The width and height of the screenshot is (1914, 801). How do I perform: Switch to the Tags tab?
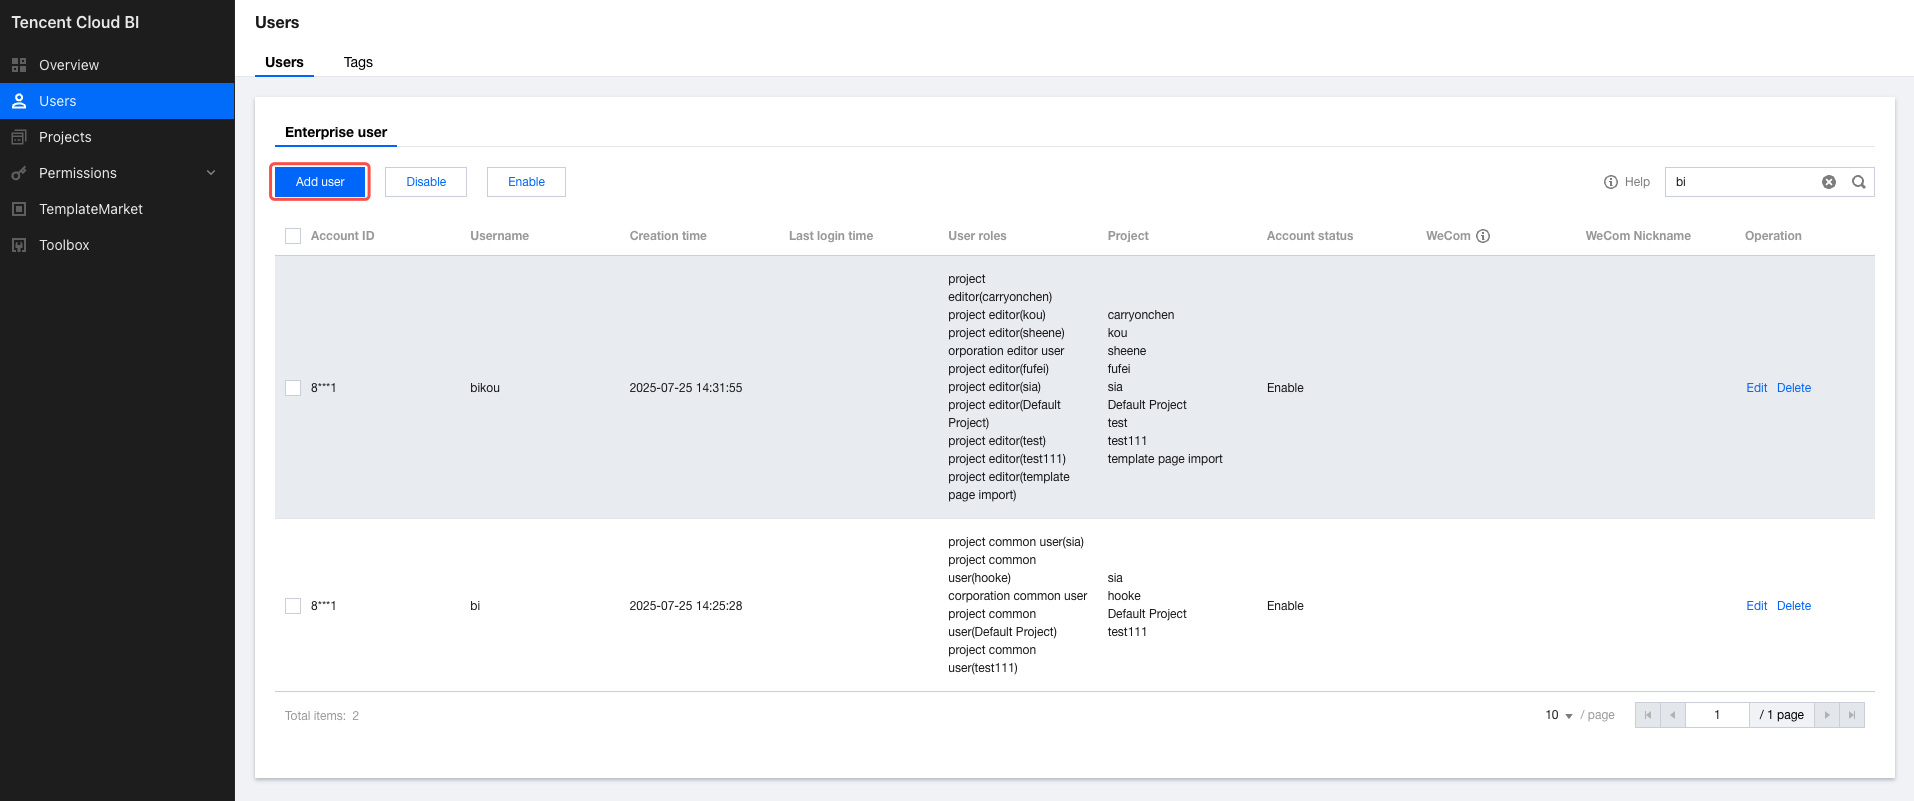coord(358,62)
